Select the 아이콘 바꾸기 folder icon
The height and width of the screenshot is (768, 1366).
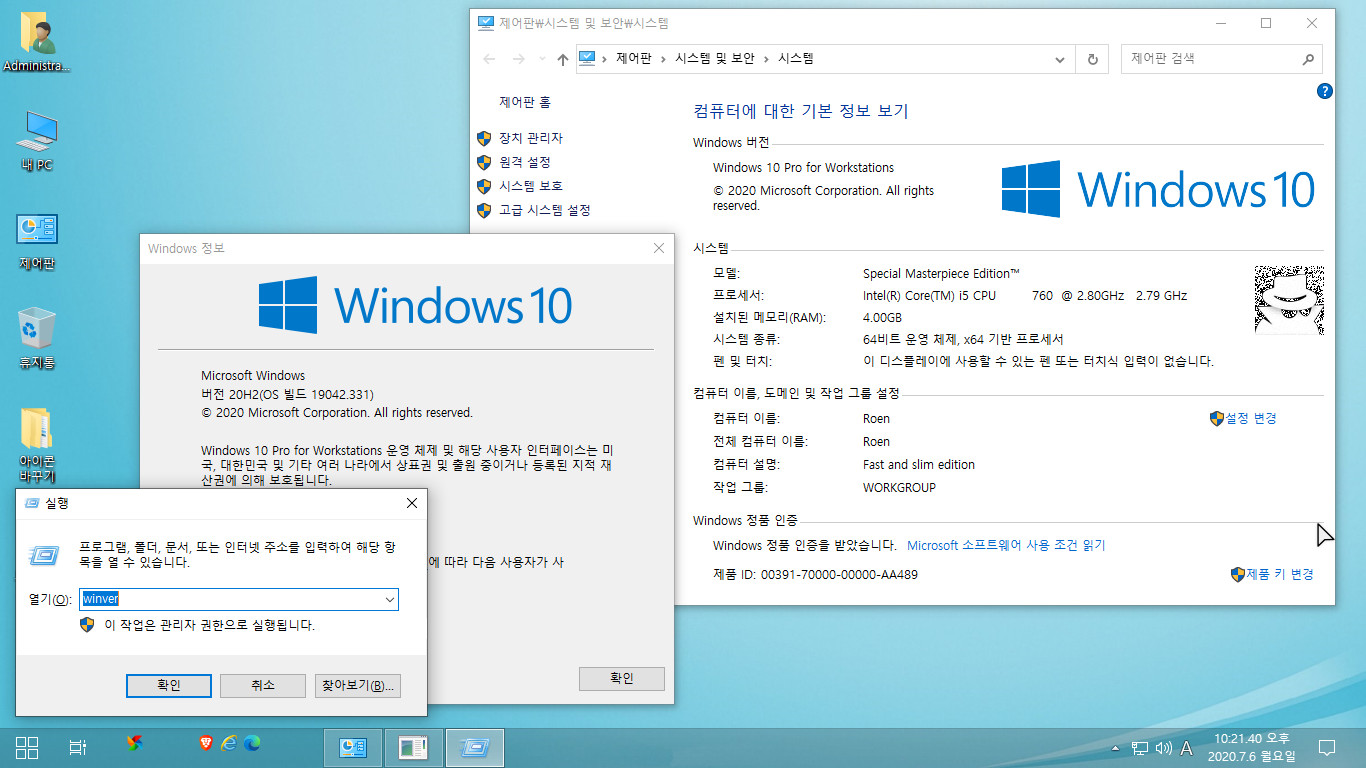click(x=37, y=445)
